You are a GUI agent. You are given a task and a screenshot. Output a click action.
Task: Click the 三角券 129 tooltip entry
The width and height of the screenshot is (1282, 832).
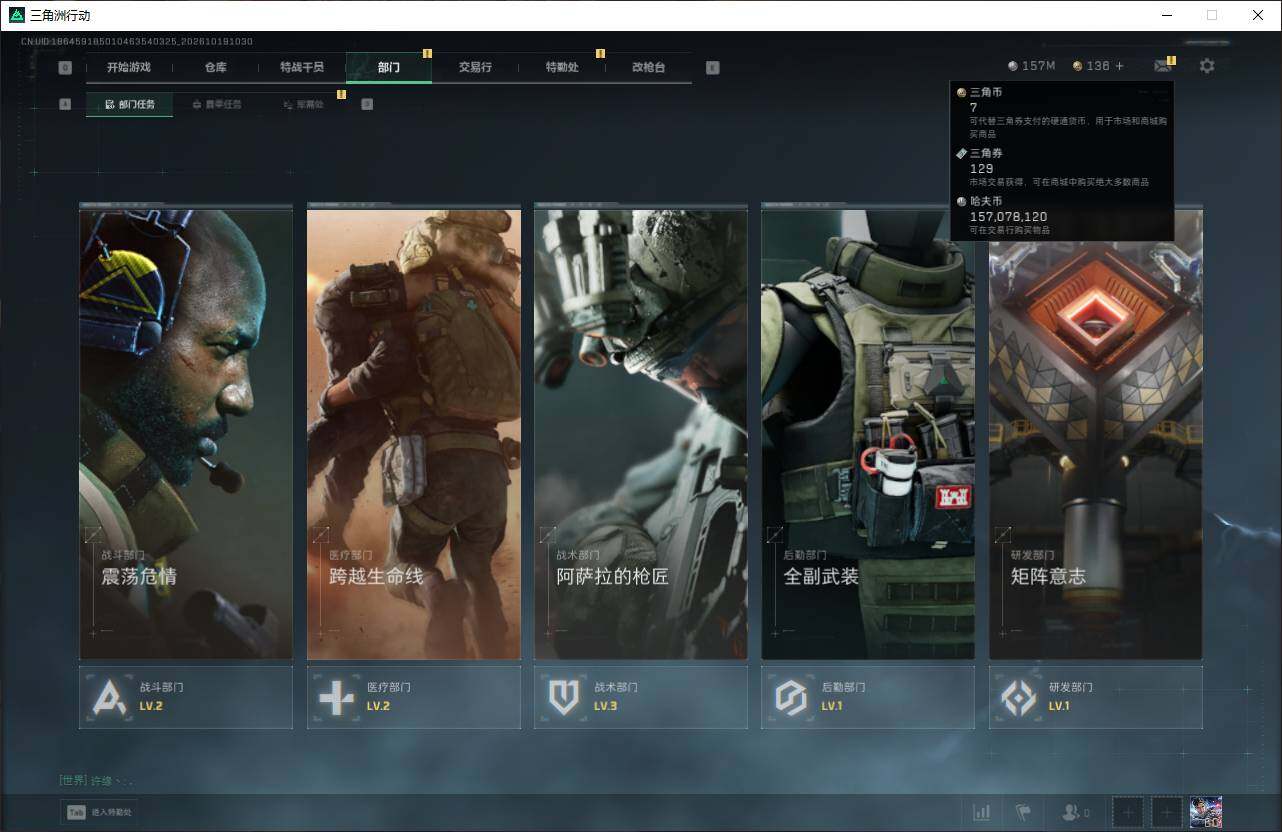(1061, 167)
